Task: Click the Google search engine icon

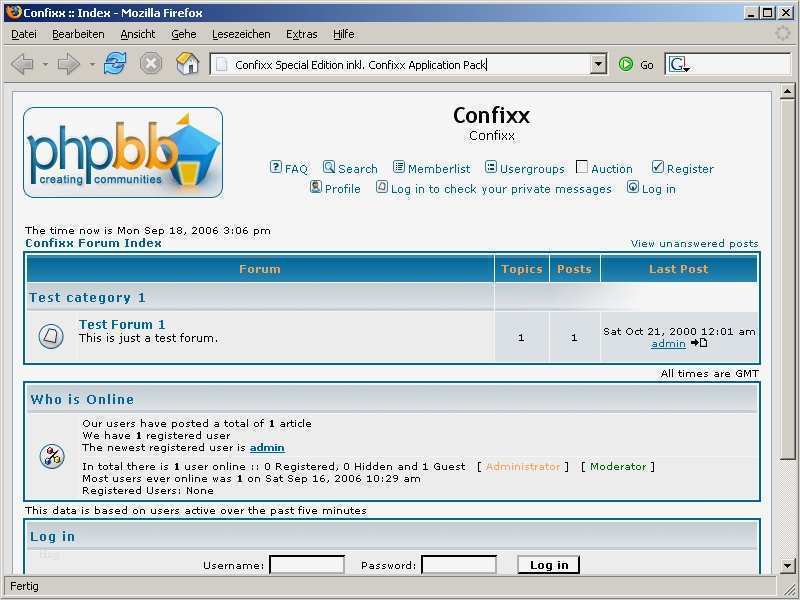Action: [x=679, y=65]
